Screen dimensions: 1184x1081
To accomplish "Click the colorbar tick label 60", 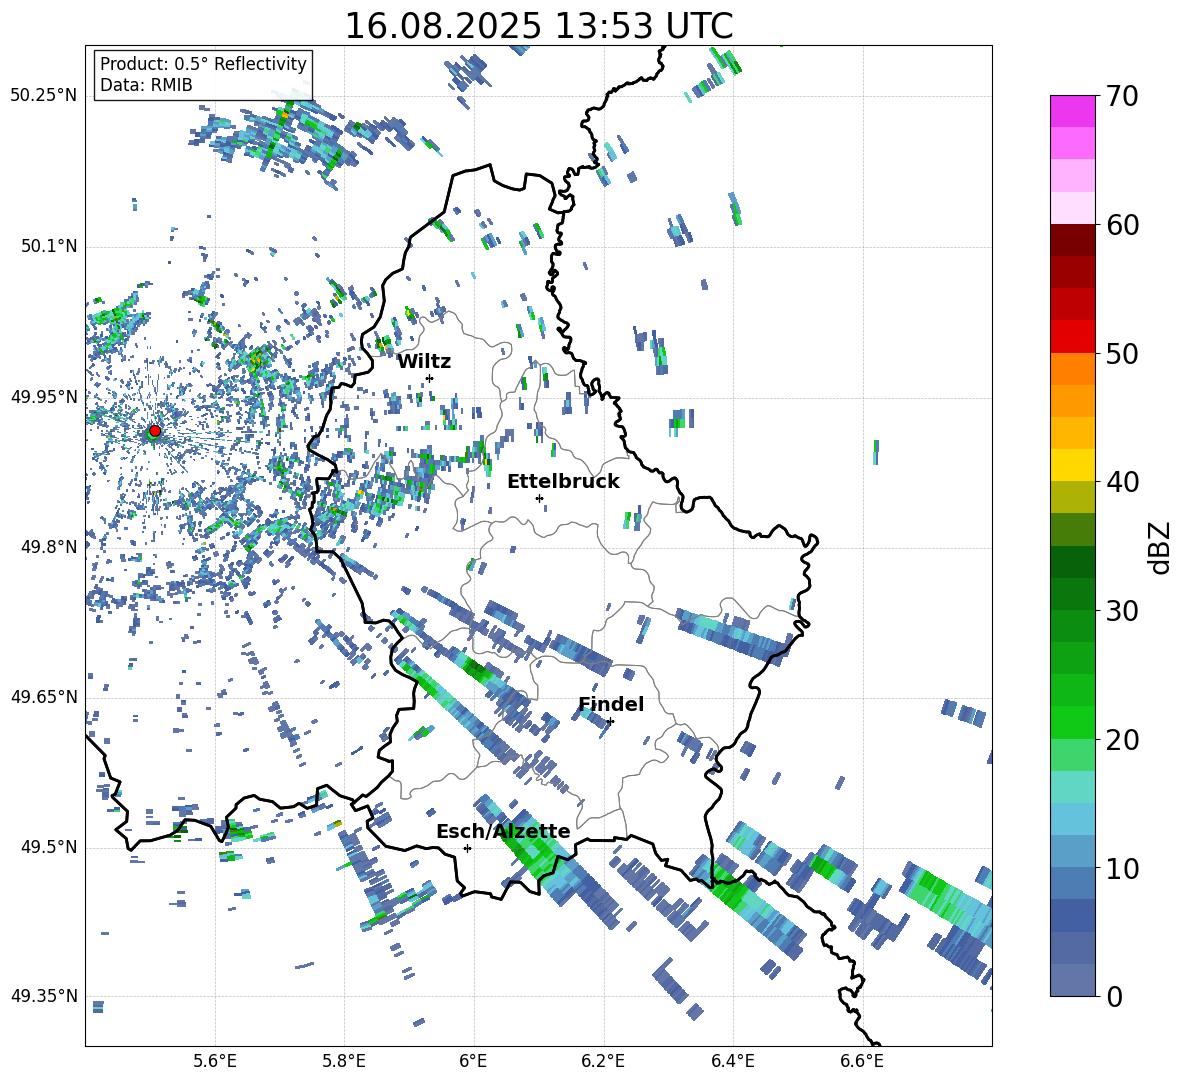I will (1123, 225).
